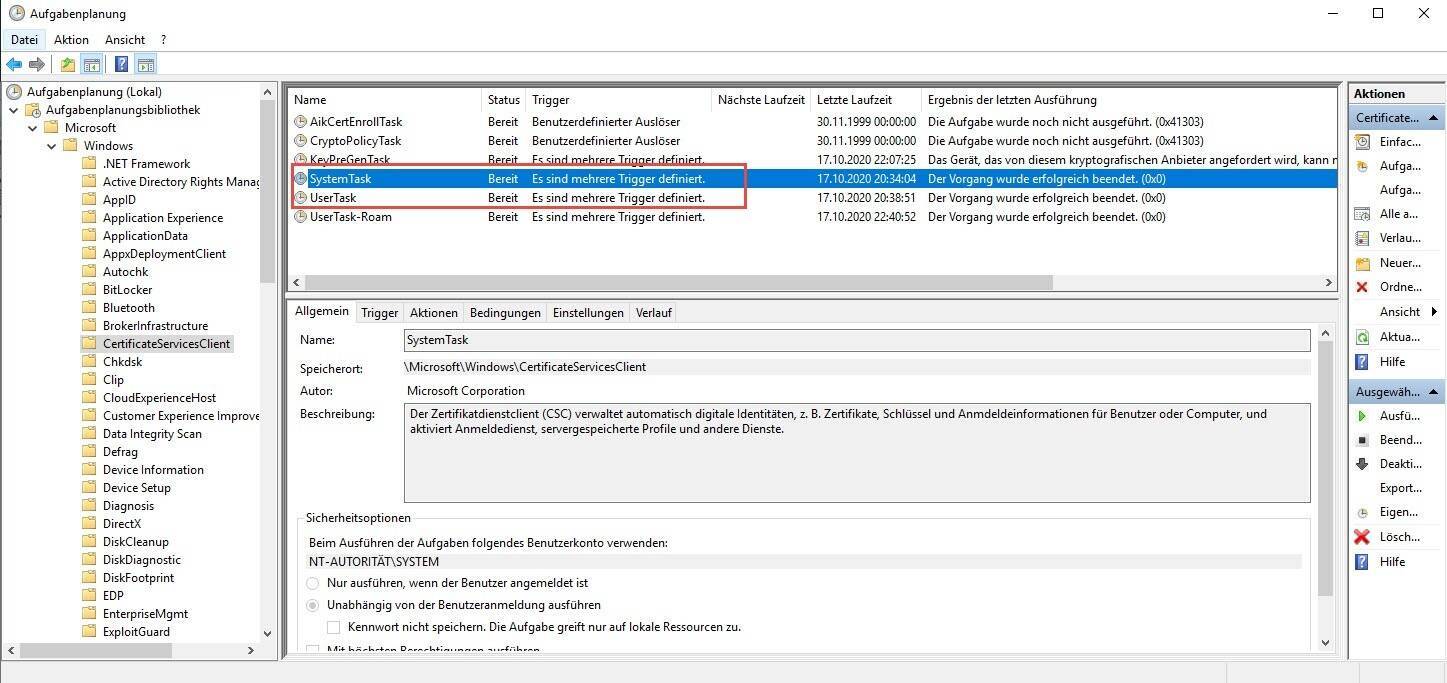The height and width of the screenshot is (683, 1447).
Task: Select 'Unabhängig von der Benutzeranmeldung ausführen' option
Action: [313, 605]
